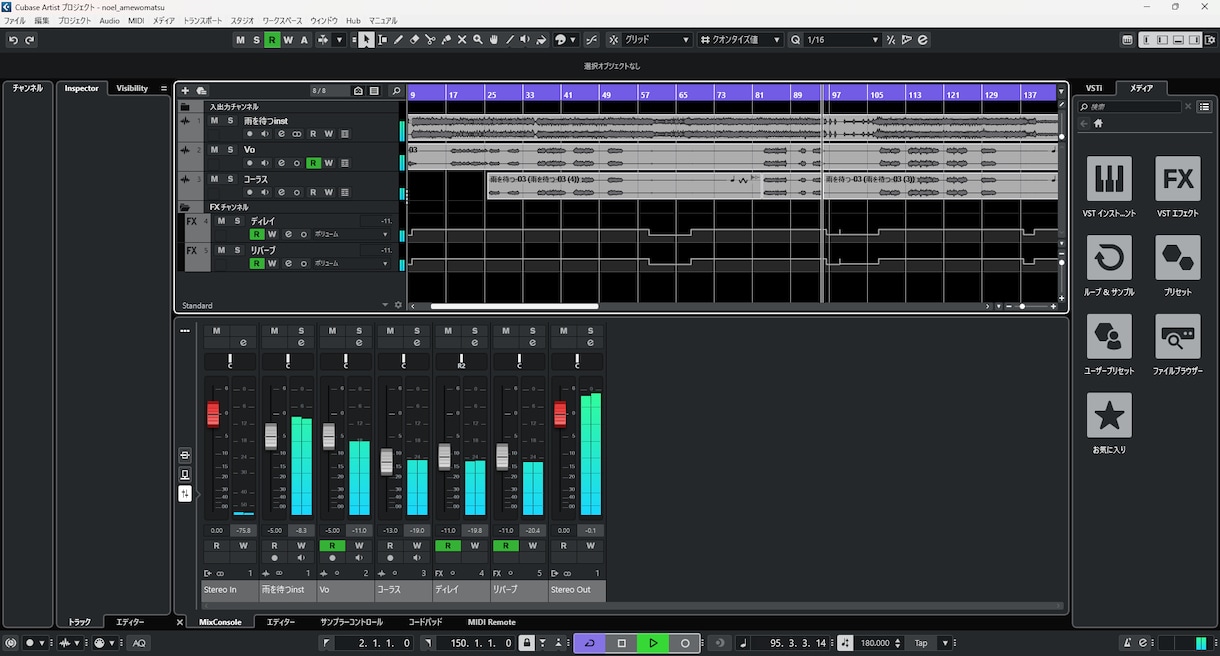Click the Vo channel volume fader
This screenshot has width=1220, height=656.
point(328,436)
